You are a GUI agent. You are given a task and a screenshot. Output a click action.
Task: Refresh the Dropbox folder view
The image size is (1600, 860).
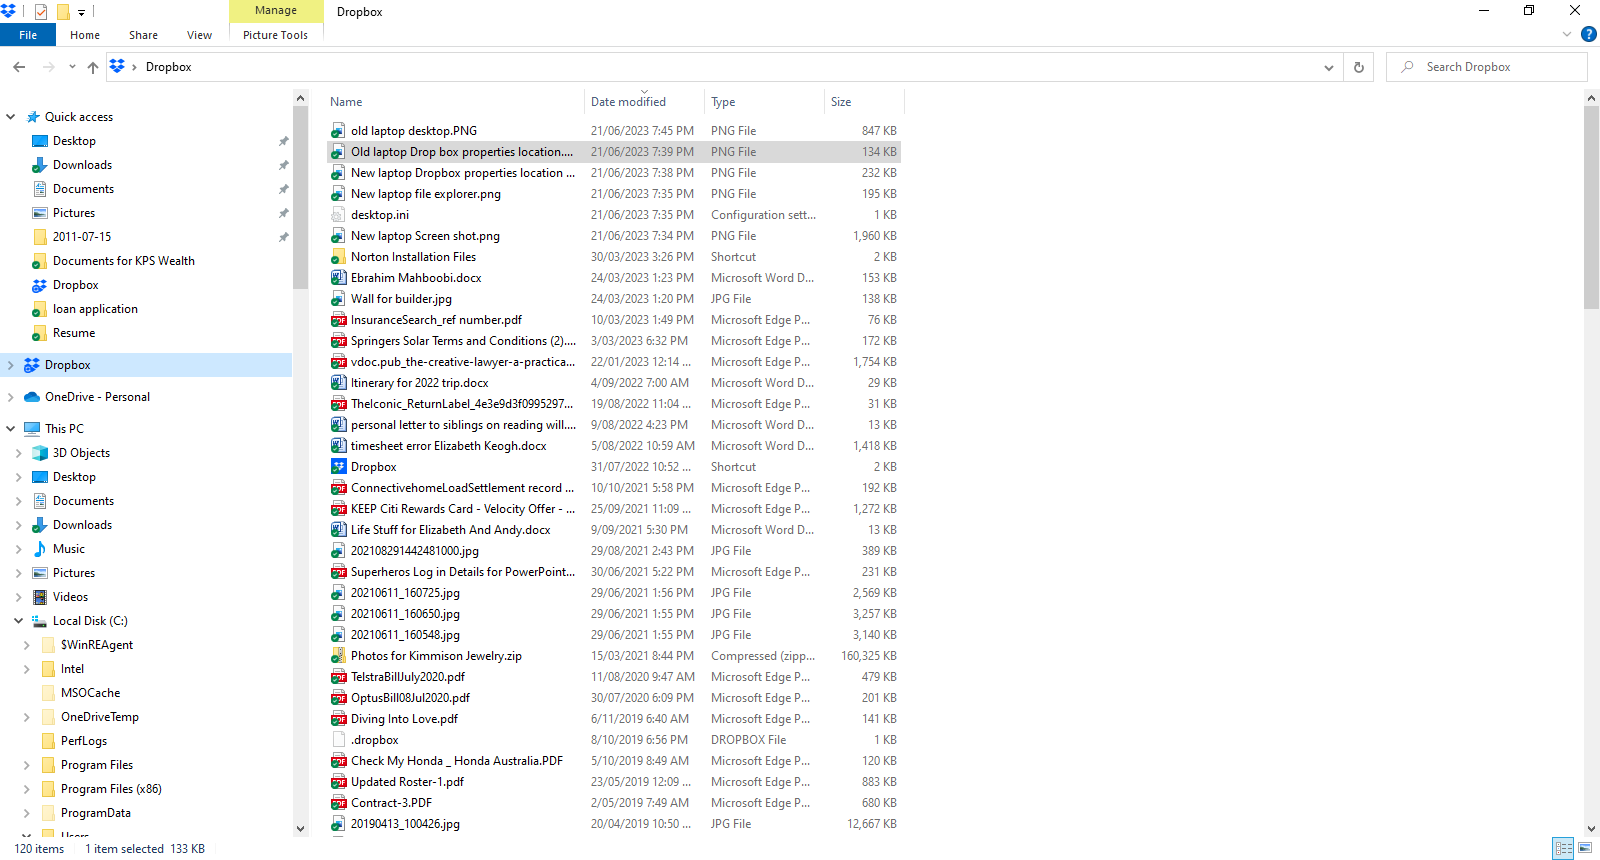(x=1358, y=67)
